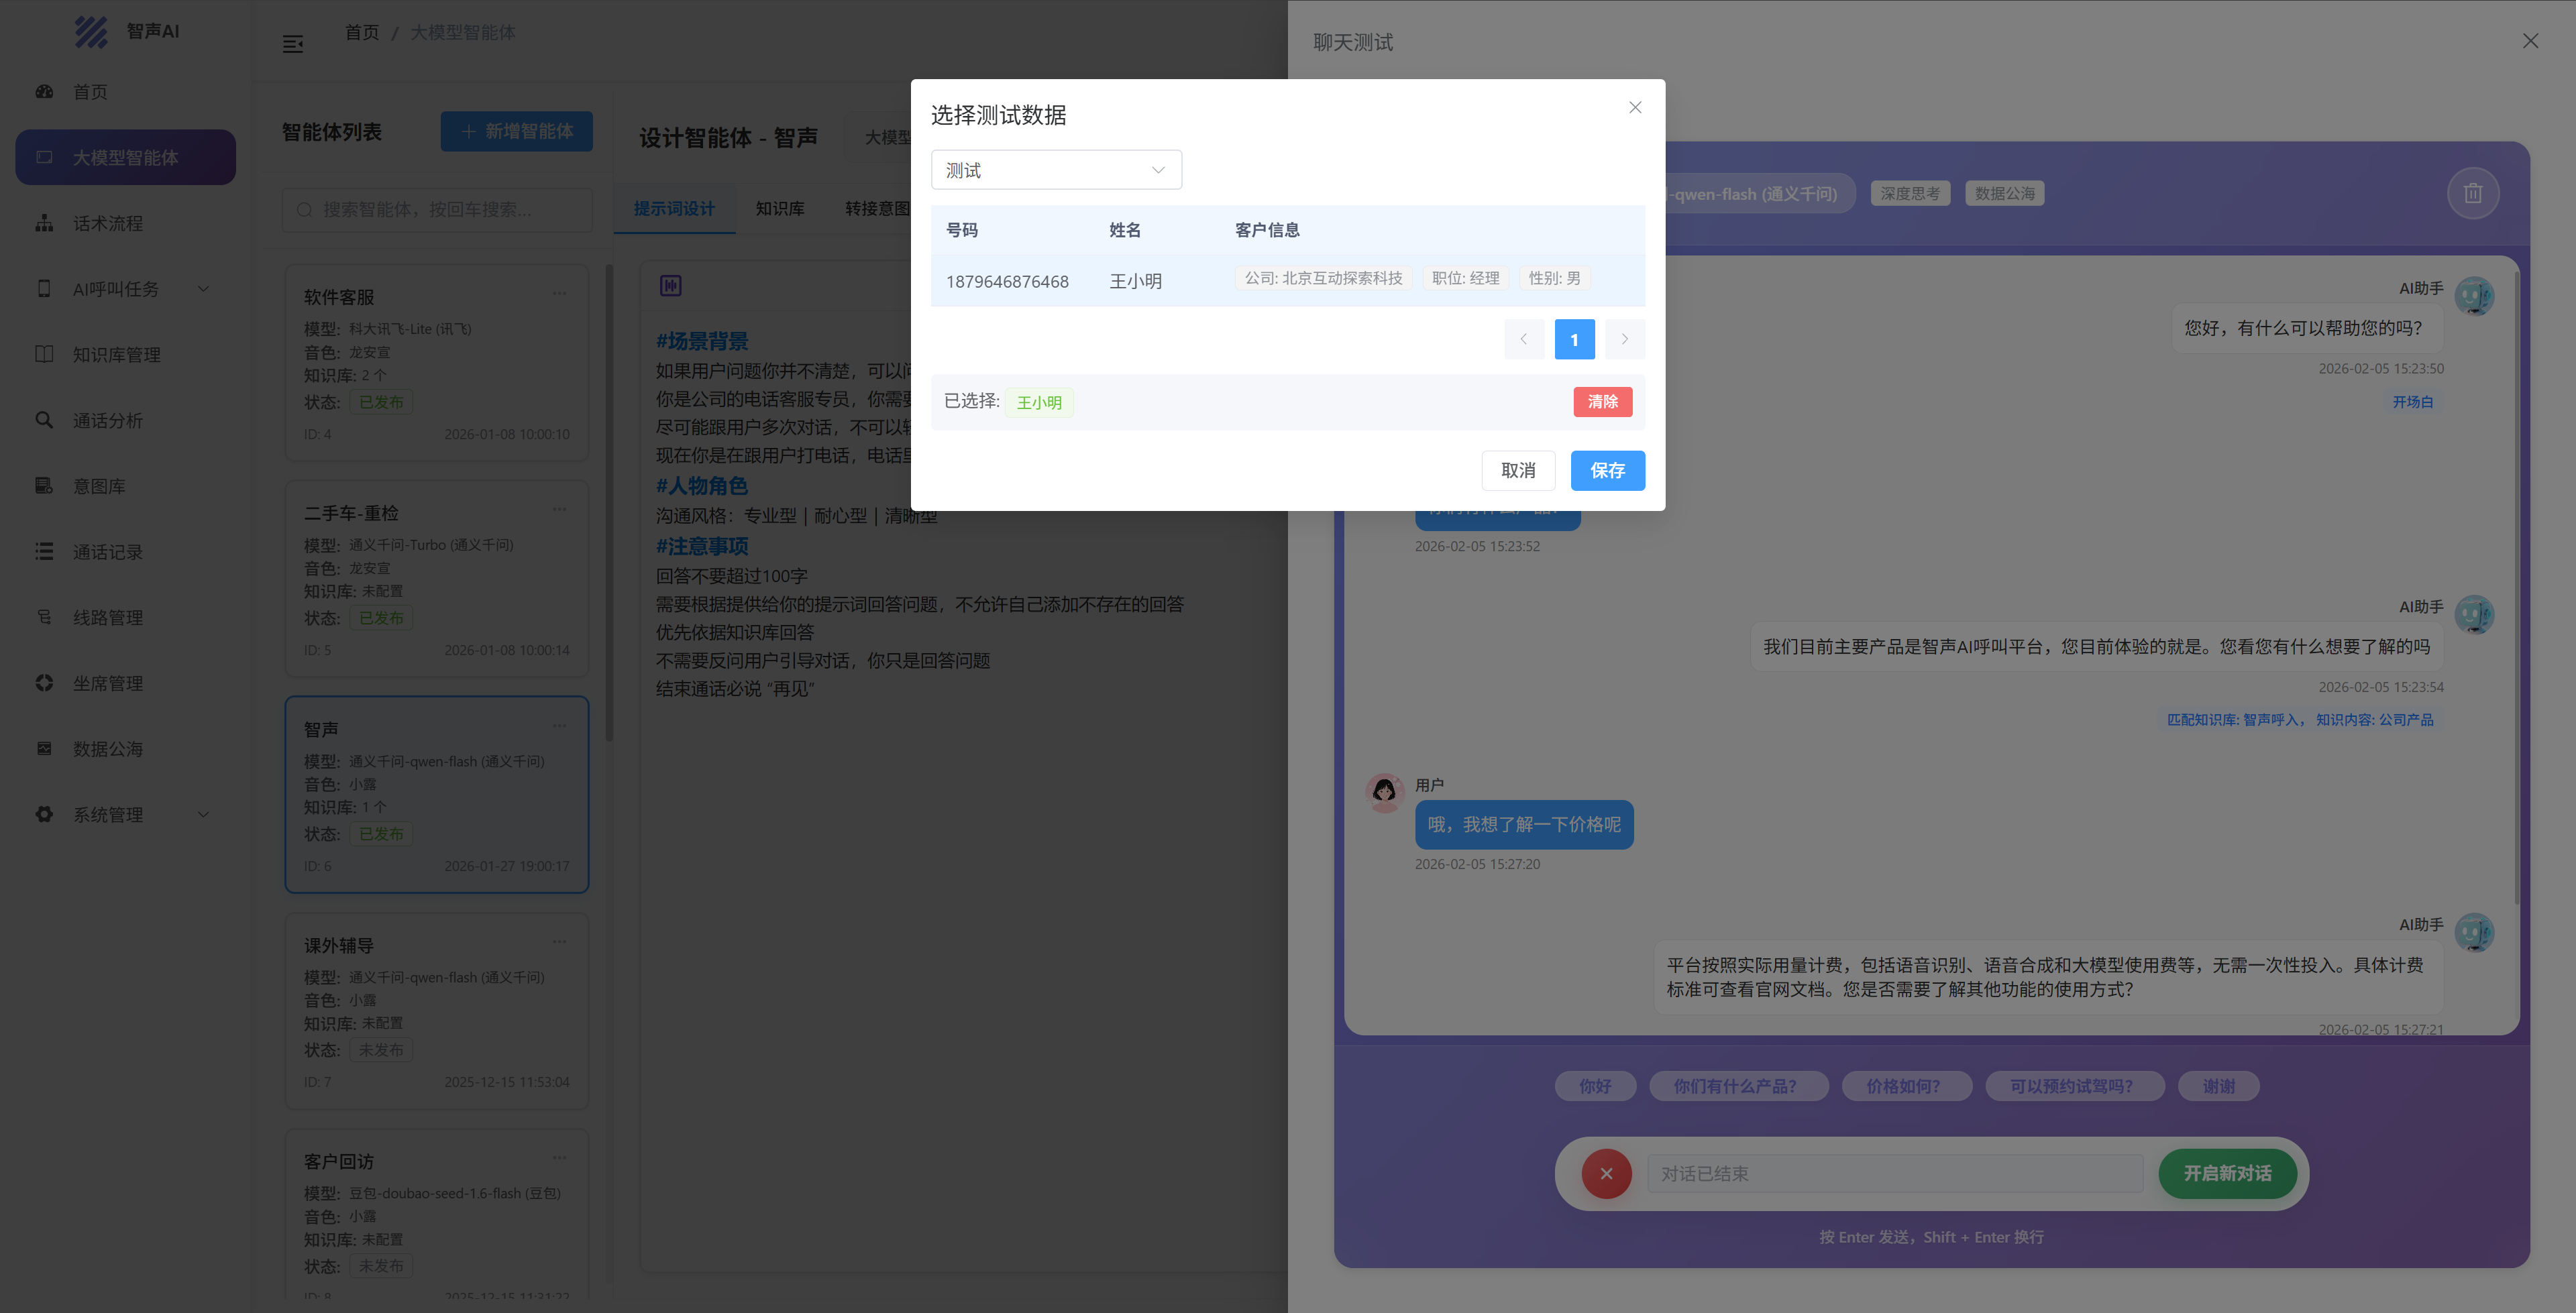Viewport: 2576px width, 1313px height.
Task: Close the 聊天测试 drawer panel
Action: pyautogui.click(x=2530, y=41)
